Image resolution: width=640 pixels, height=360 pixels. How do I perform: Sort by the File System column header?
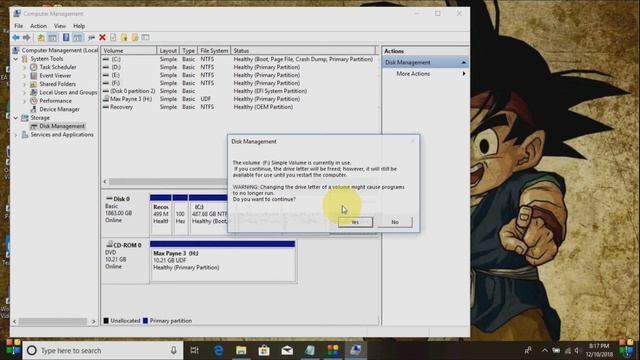point(214,51)
